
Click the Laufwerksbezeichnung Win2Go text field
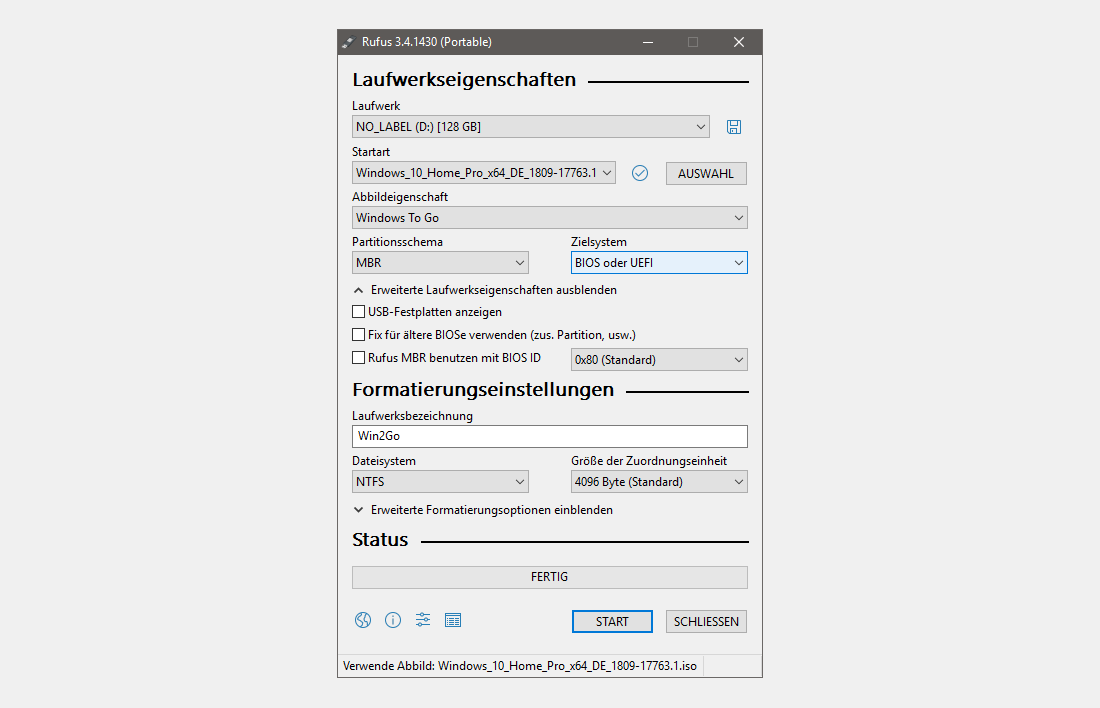(x=550, y=436)
